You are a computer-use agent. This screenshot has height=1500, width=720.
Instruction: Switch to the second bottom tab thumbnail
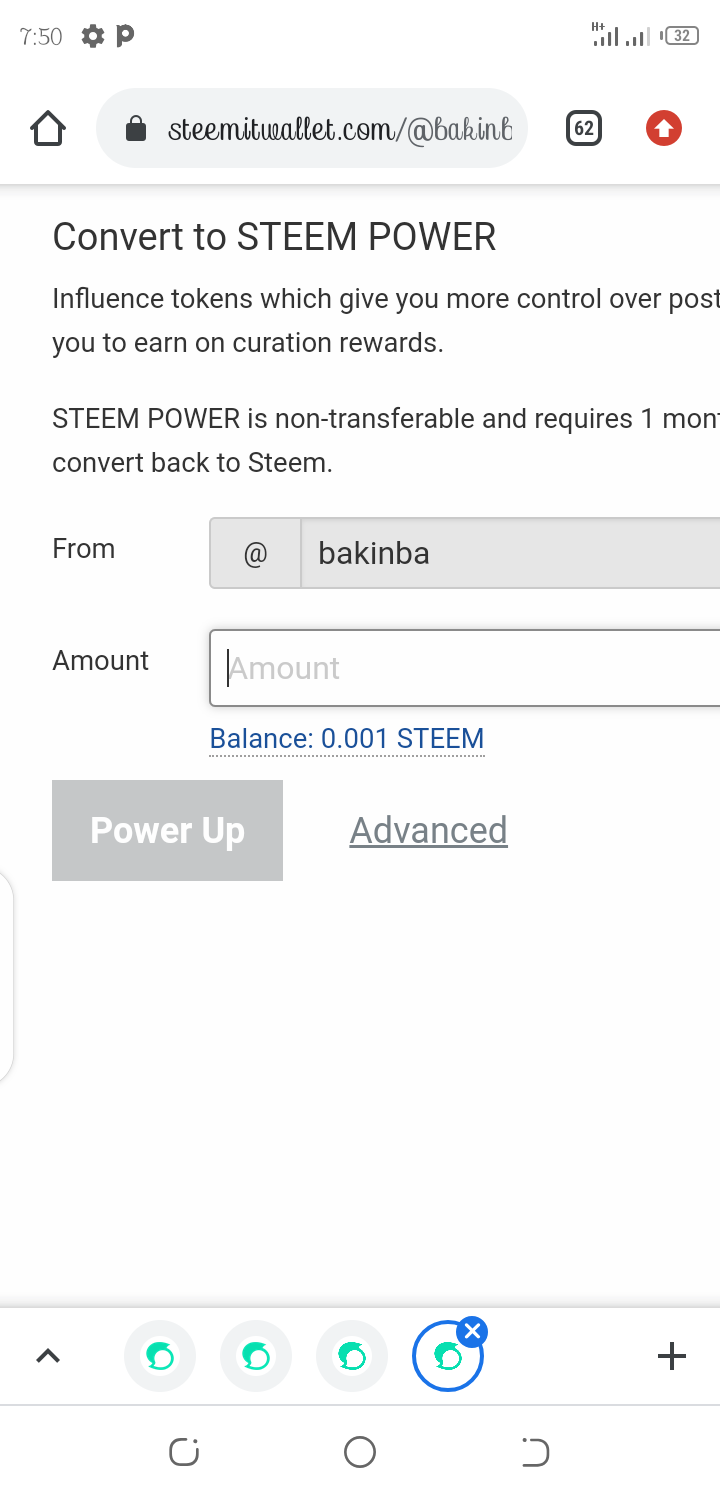point(256,1356)
